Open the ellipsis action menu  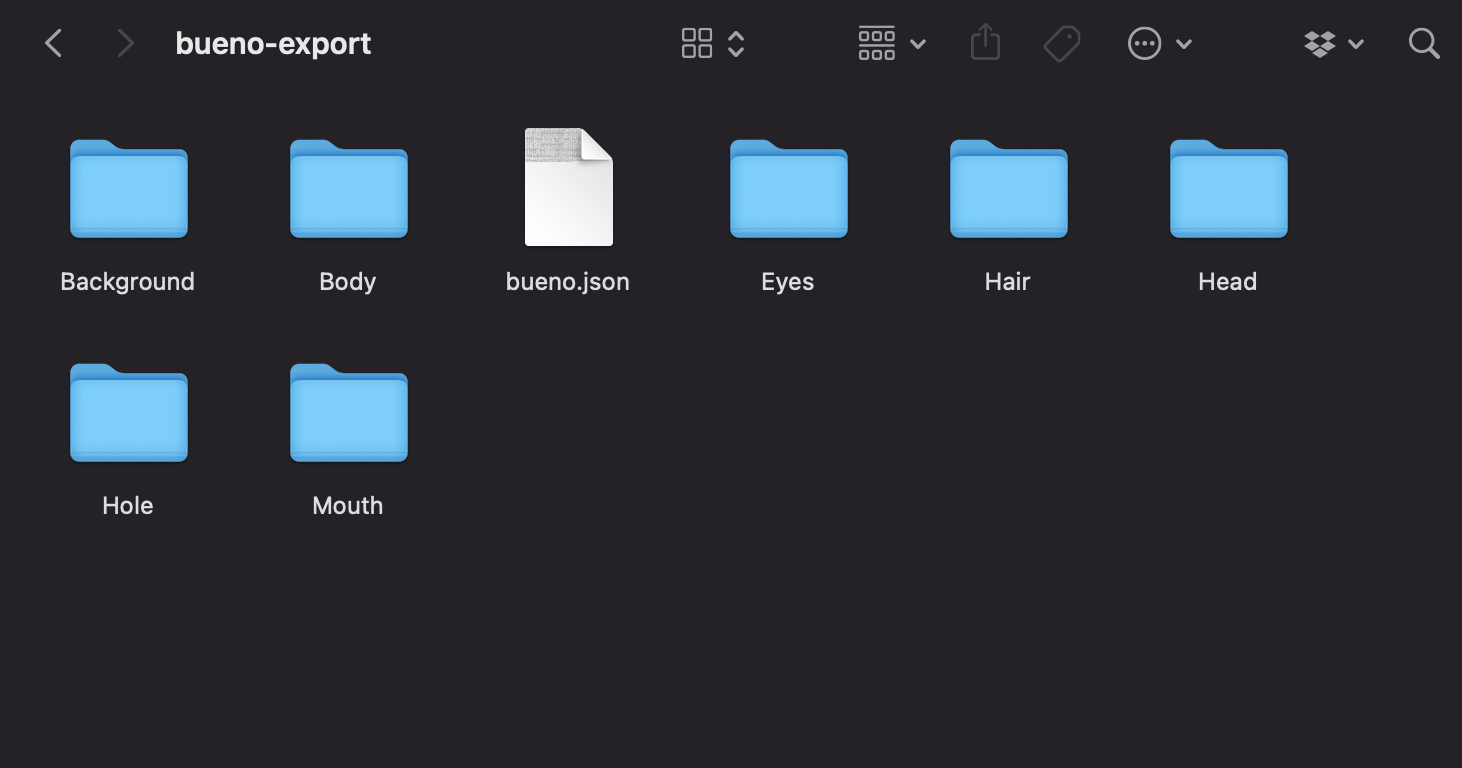coord(1158,43)
